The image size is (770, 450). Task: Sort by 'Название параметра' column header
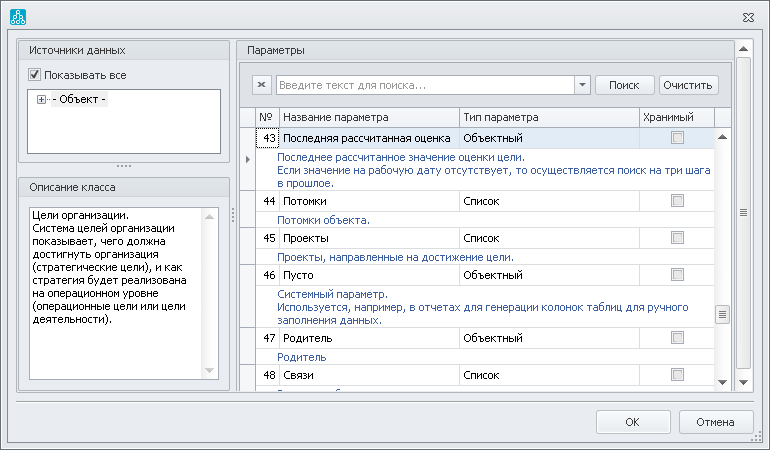point(368,117)
